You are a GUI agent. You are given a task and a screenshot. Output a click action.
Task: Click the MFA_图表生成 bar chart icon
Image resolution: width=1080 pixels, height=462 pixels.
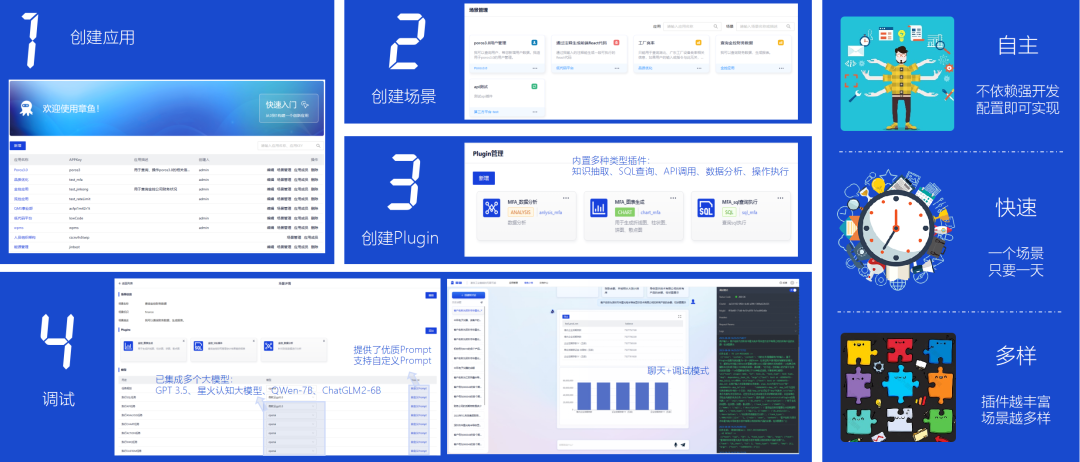click(600, 209)
